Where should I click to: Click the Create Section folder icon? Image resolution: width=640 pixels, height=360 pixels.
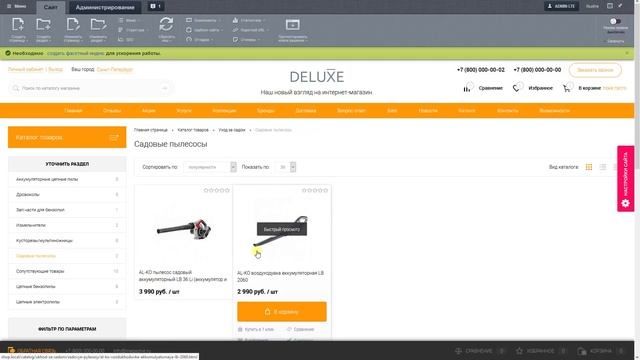click(43, 24)
